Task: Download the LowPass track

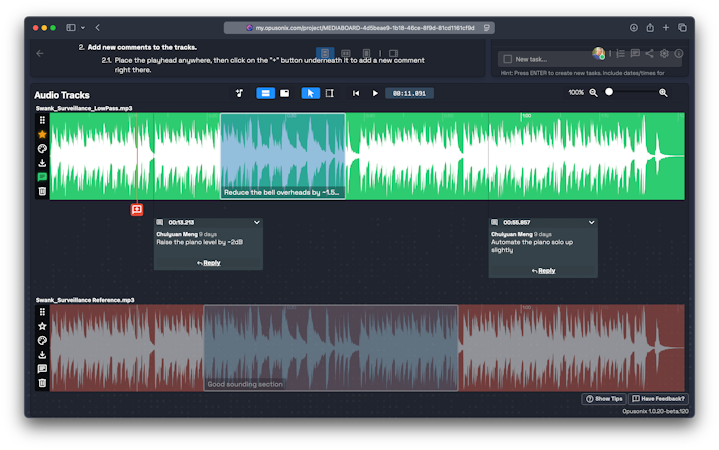Action: (x=42, y=163)
